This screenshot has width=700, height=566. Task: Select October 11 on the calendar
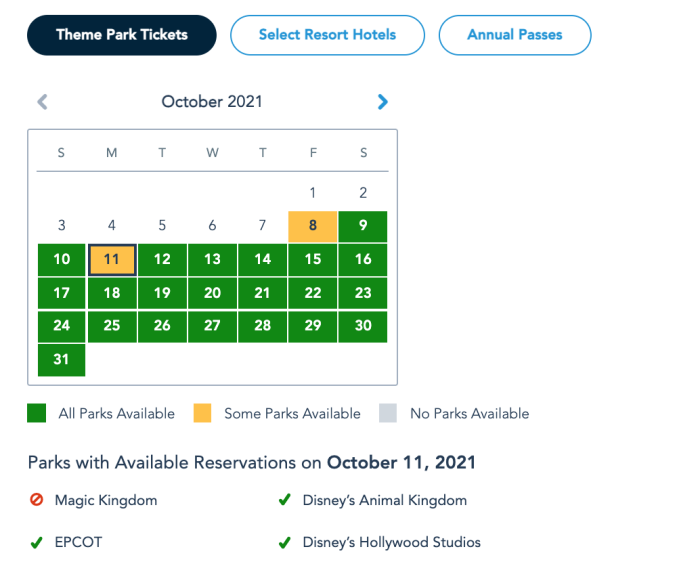112,259
